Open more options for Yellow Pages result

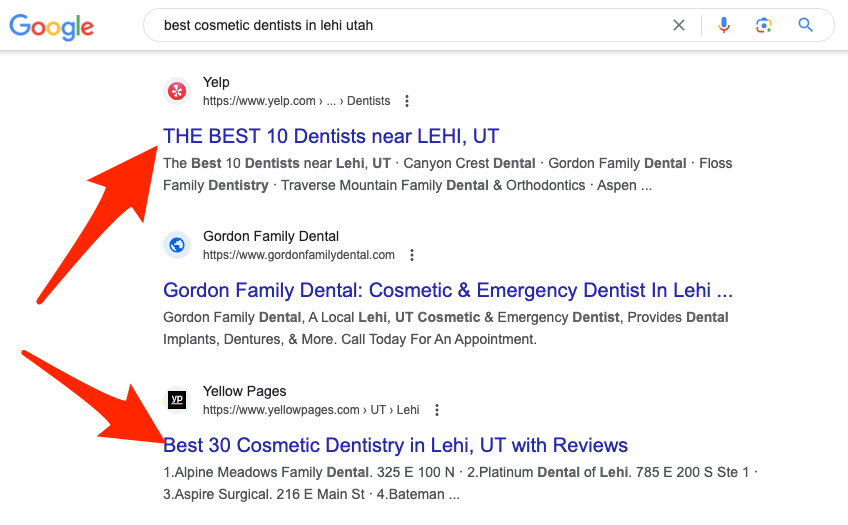coord(436,410)
